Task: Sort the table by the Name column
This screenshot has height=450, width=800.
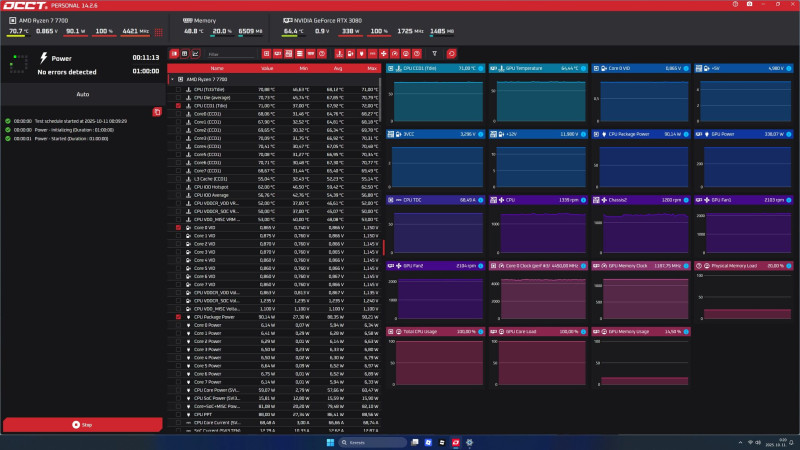Action: tap(217, 68)
